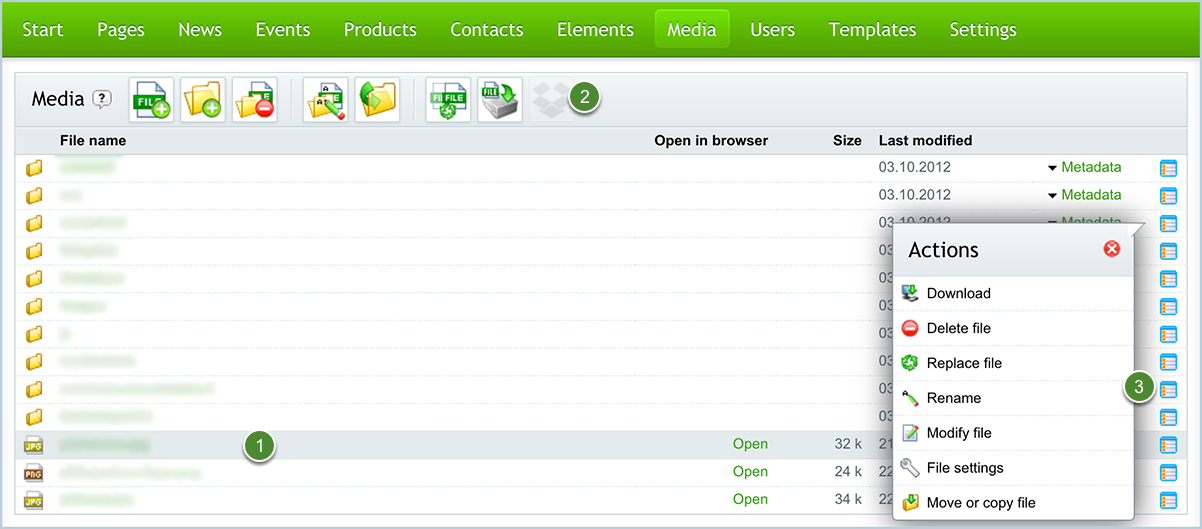Open the help question mark beside Media
This screenshot has width=1202, height=529.
point(102,99)
